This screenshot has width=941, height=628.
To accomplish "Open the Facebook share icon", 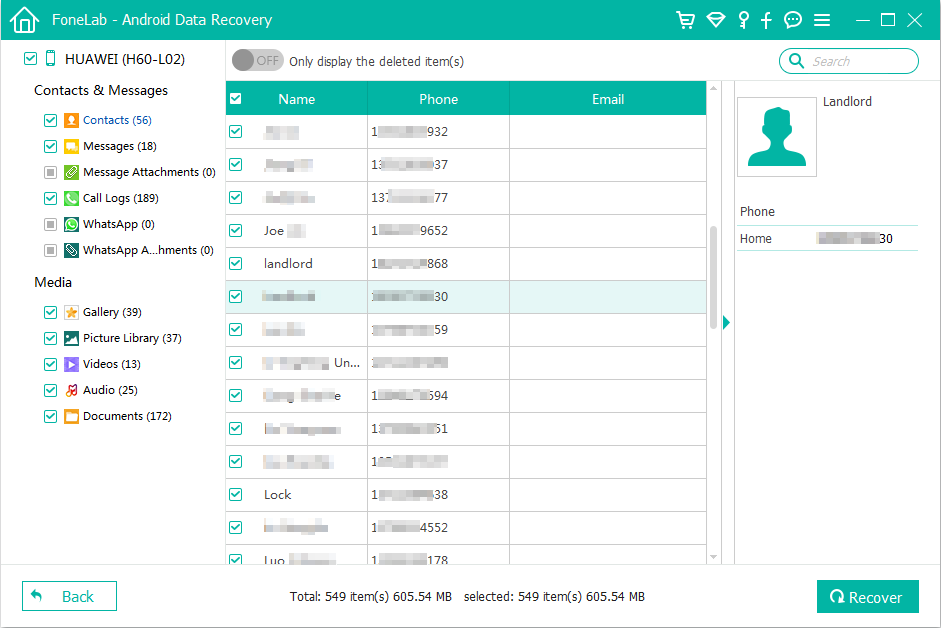I will coord(767,19).
